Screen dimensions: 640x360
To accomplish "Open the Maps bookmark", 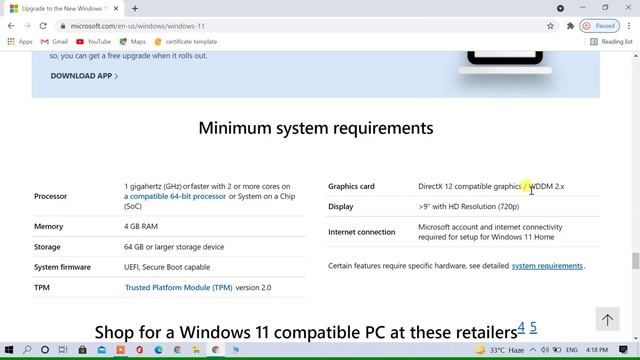I will 133,42.
